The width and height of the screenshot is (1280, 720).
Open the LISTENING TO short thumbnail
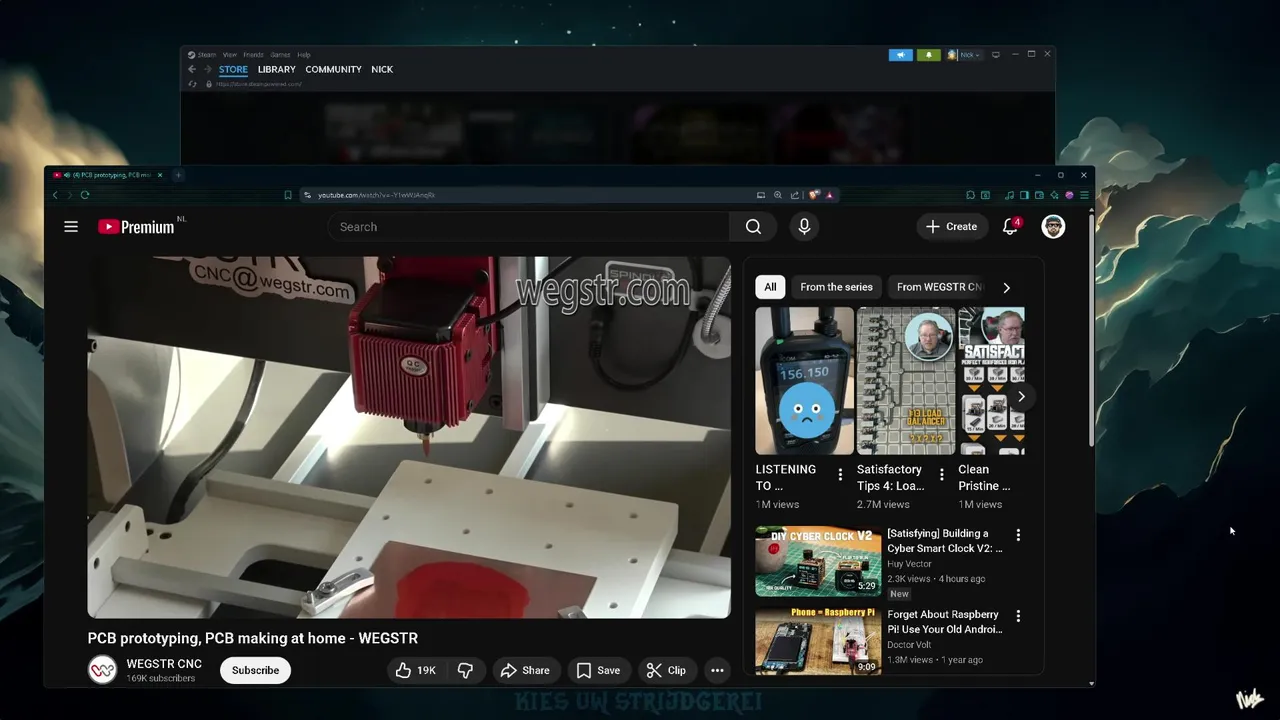pyautogui.click(x=804, y=381)
